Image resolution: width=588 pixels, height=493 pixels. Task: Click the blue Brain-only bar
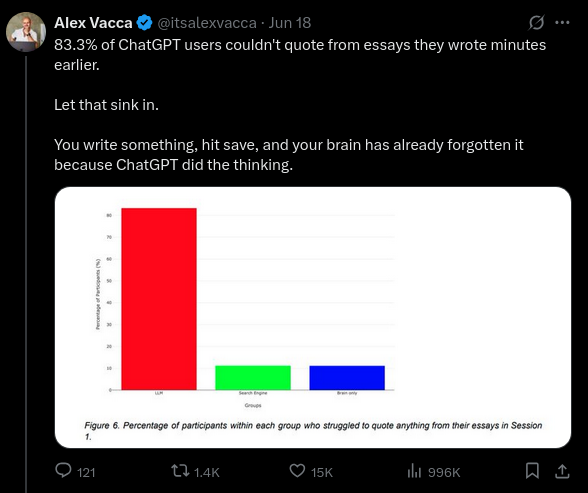[x=347, y=378]
